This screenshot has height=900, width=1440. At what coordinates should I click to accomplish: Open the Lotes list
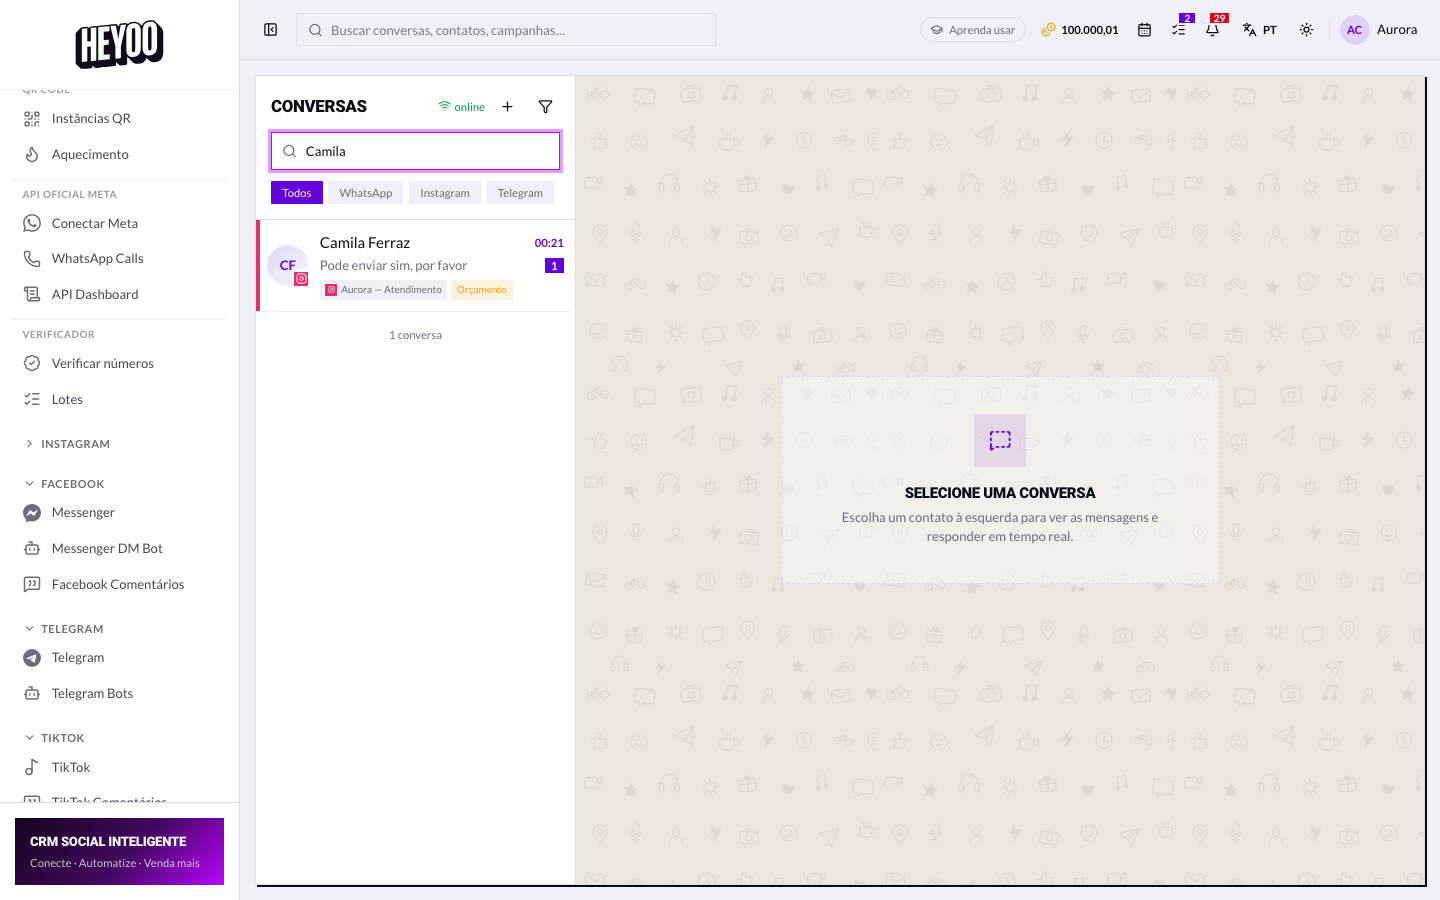click(119, 399)
